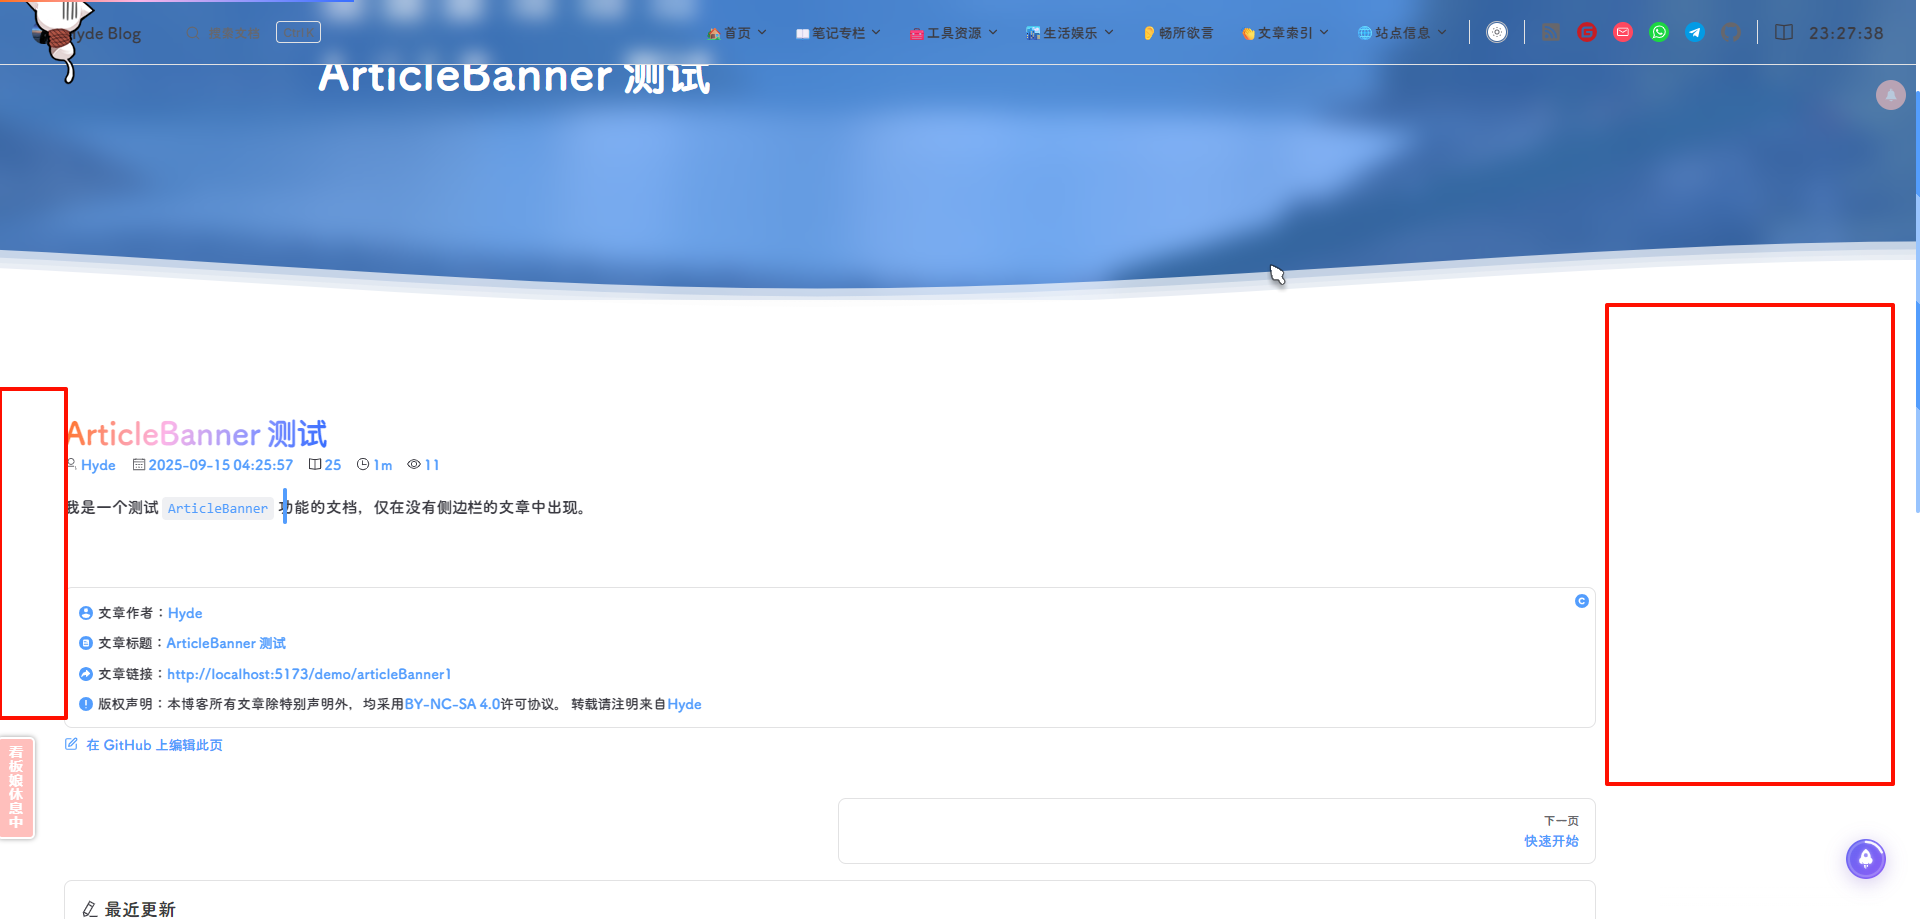Click the red Gitee icon
Screen dimensions: 1920x919
(x=1587, y=33)
